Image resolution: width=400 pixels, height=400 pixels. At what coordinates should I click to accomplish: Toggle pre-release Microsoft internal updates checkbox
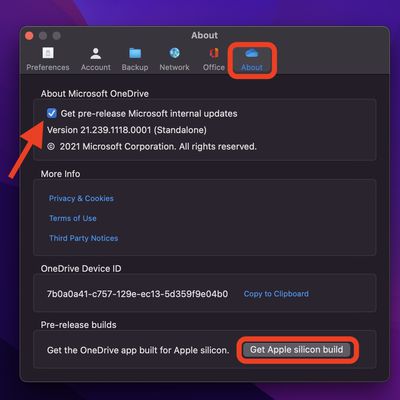[52, 113]
